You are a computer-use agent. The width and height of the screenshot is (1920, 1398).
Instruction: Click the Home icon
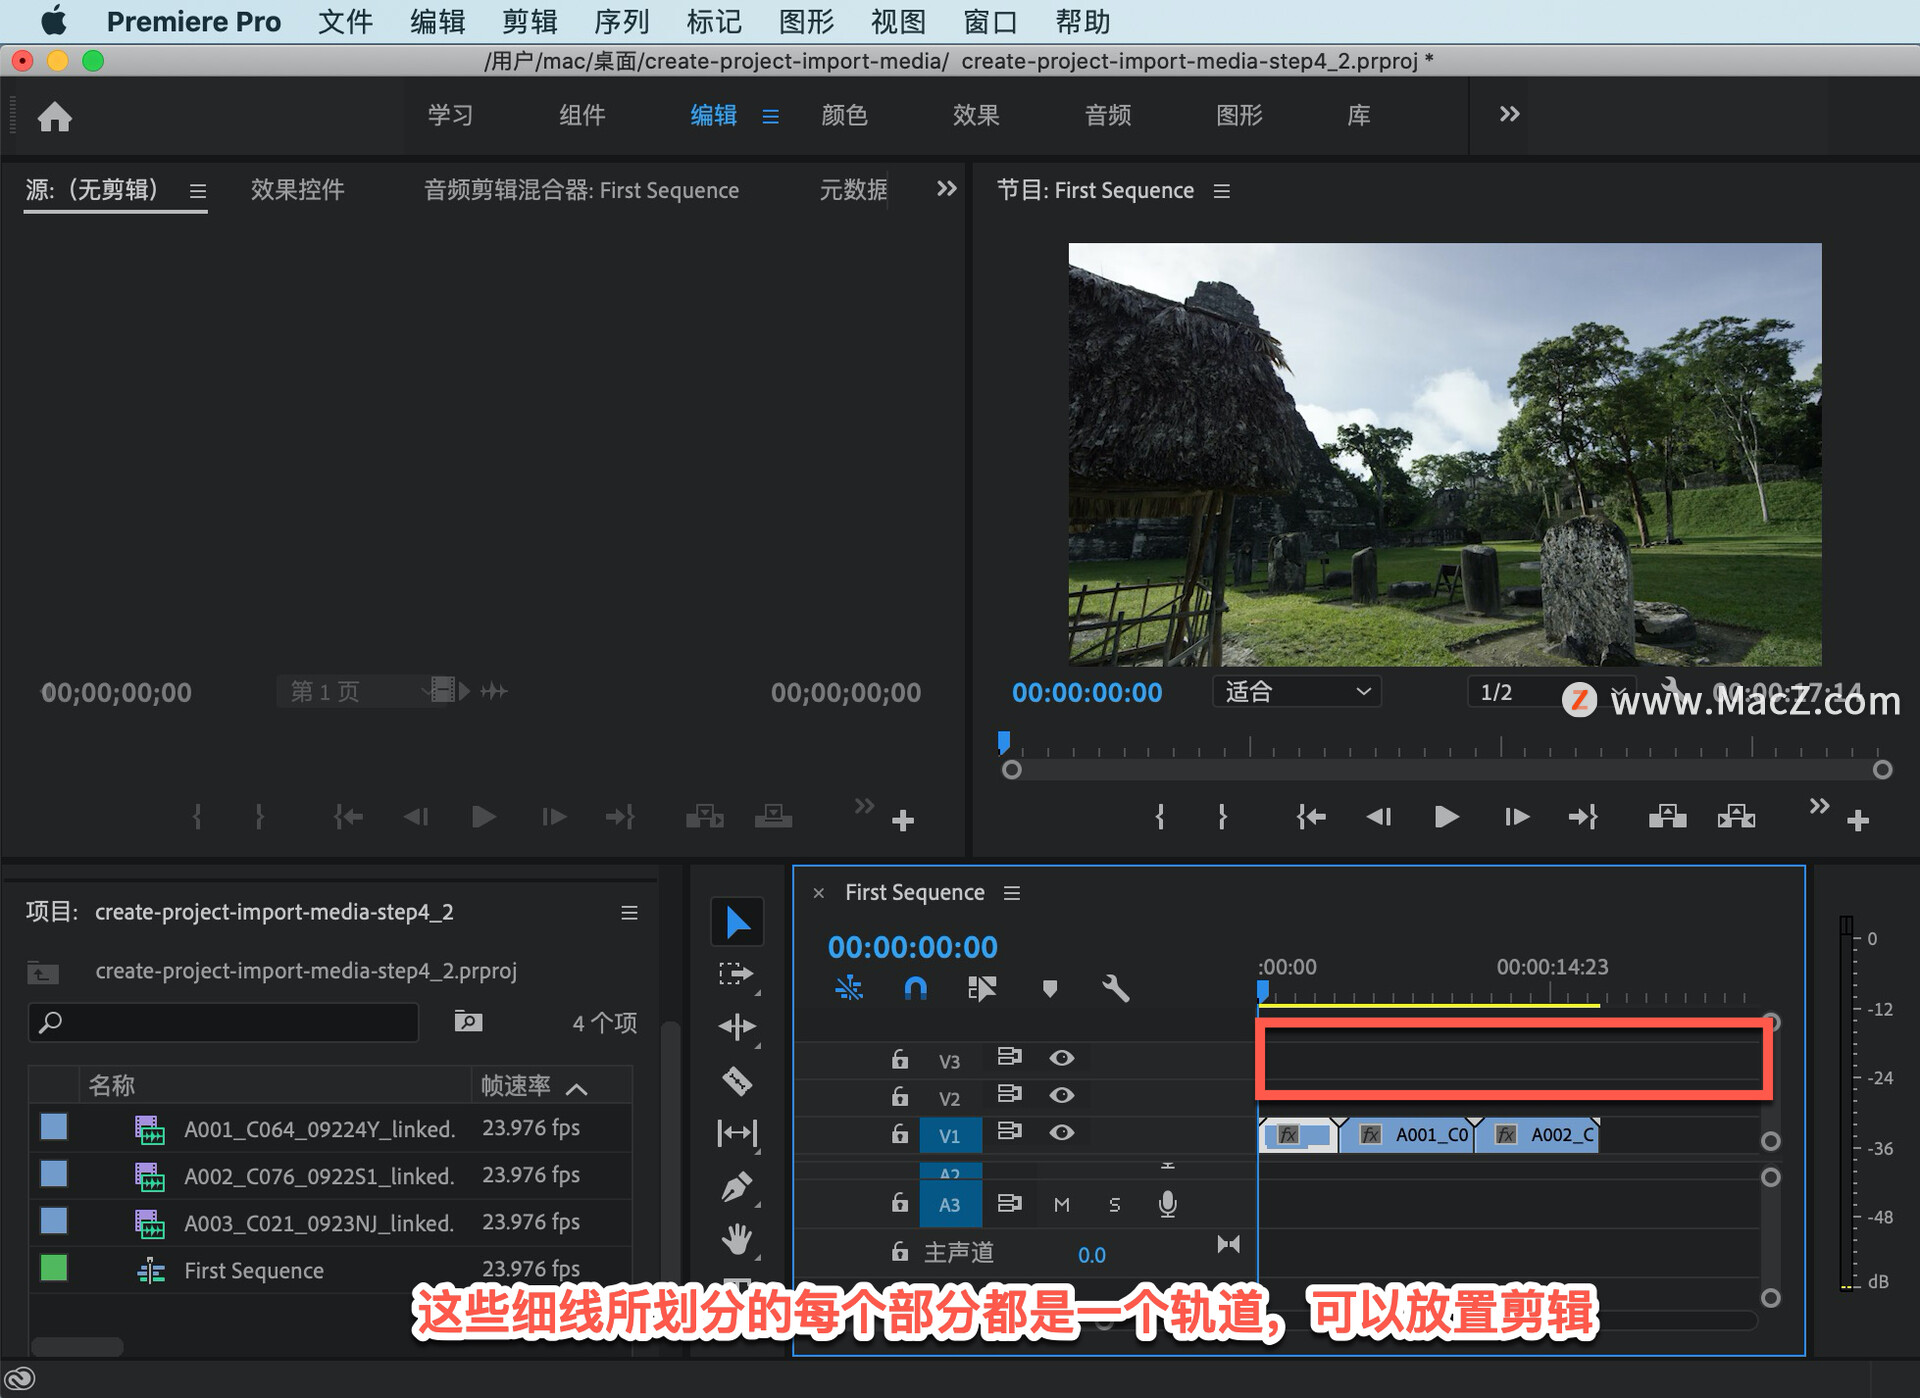coord(55,117)
